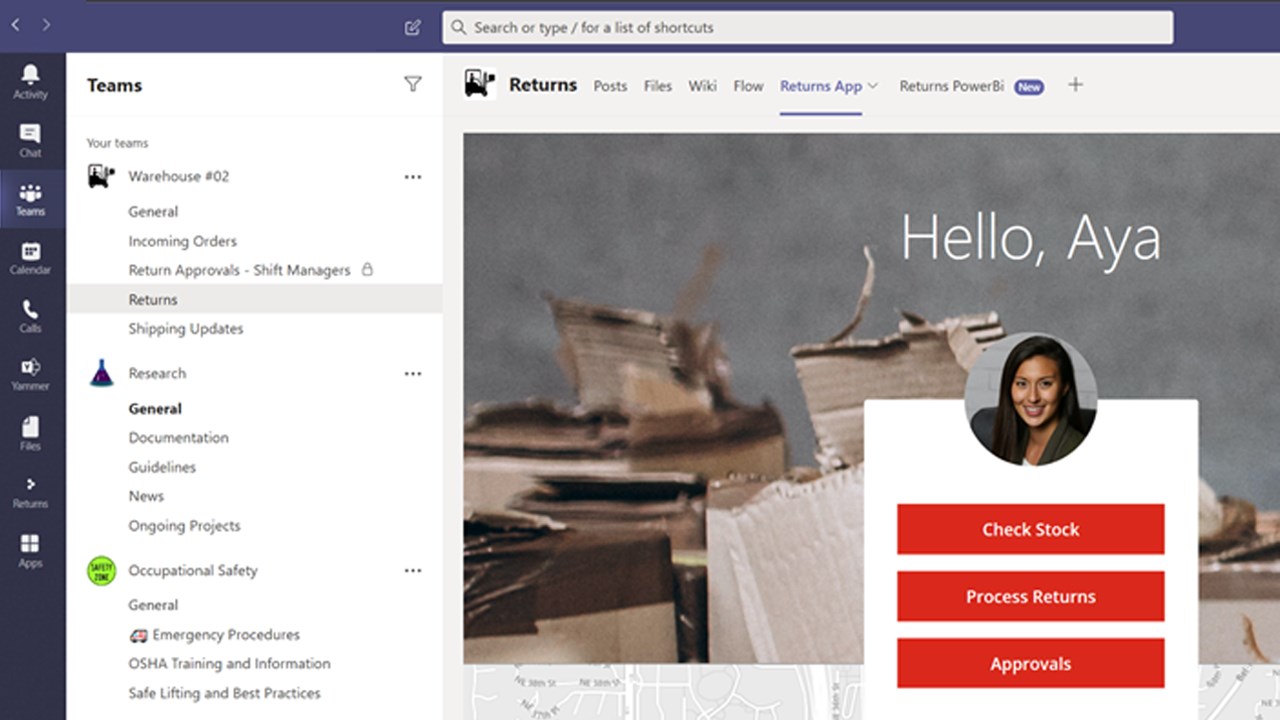The height and width of the screenshot is (720, 1280).
Task: Go back with the left arrow
Action: click(x=15, y=25)
